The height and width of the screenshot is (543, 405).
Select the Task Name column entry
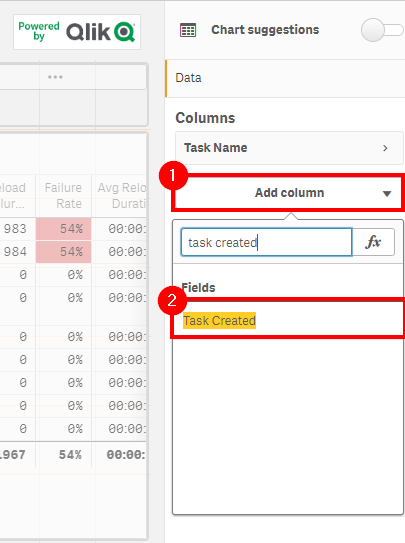click(289, 148)
